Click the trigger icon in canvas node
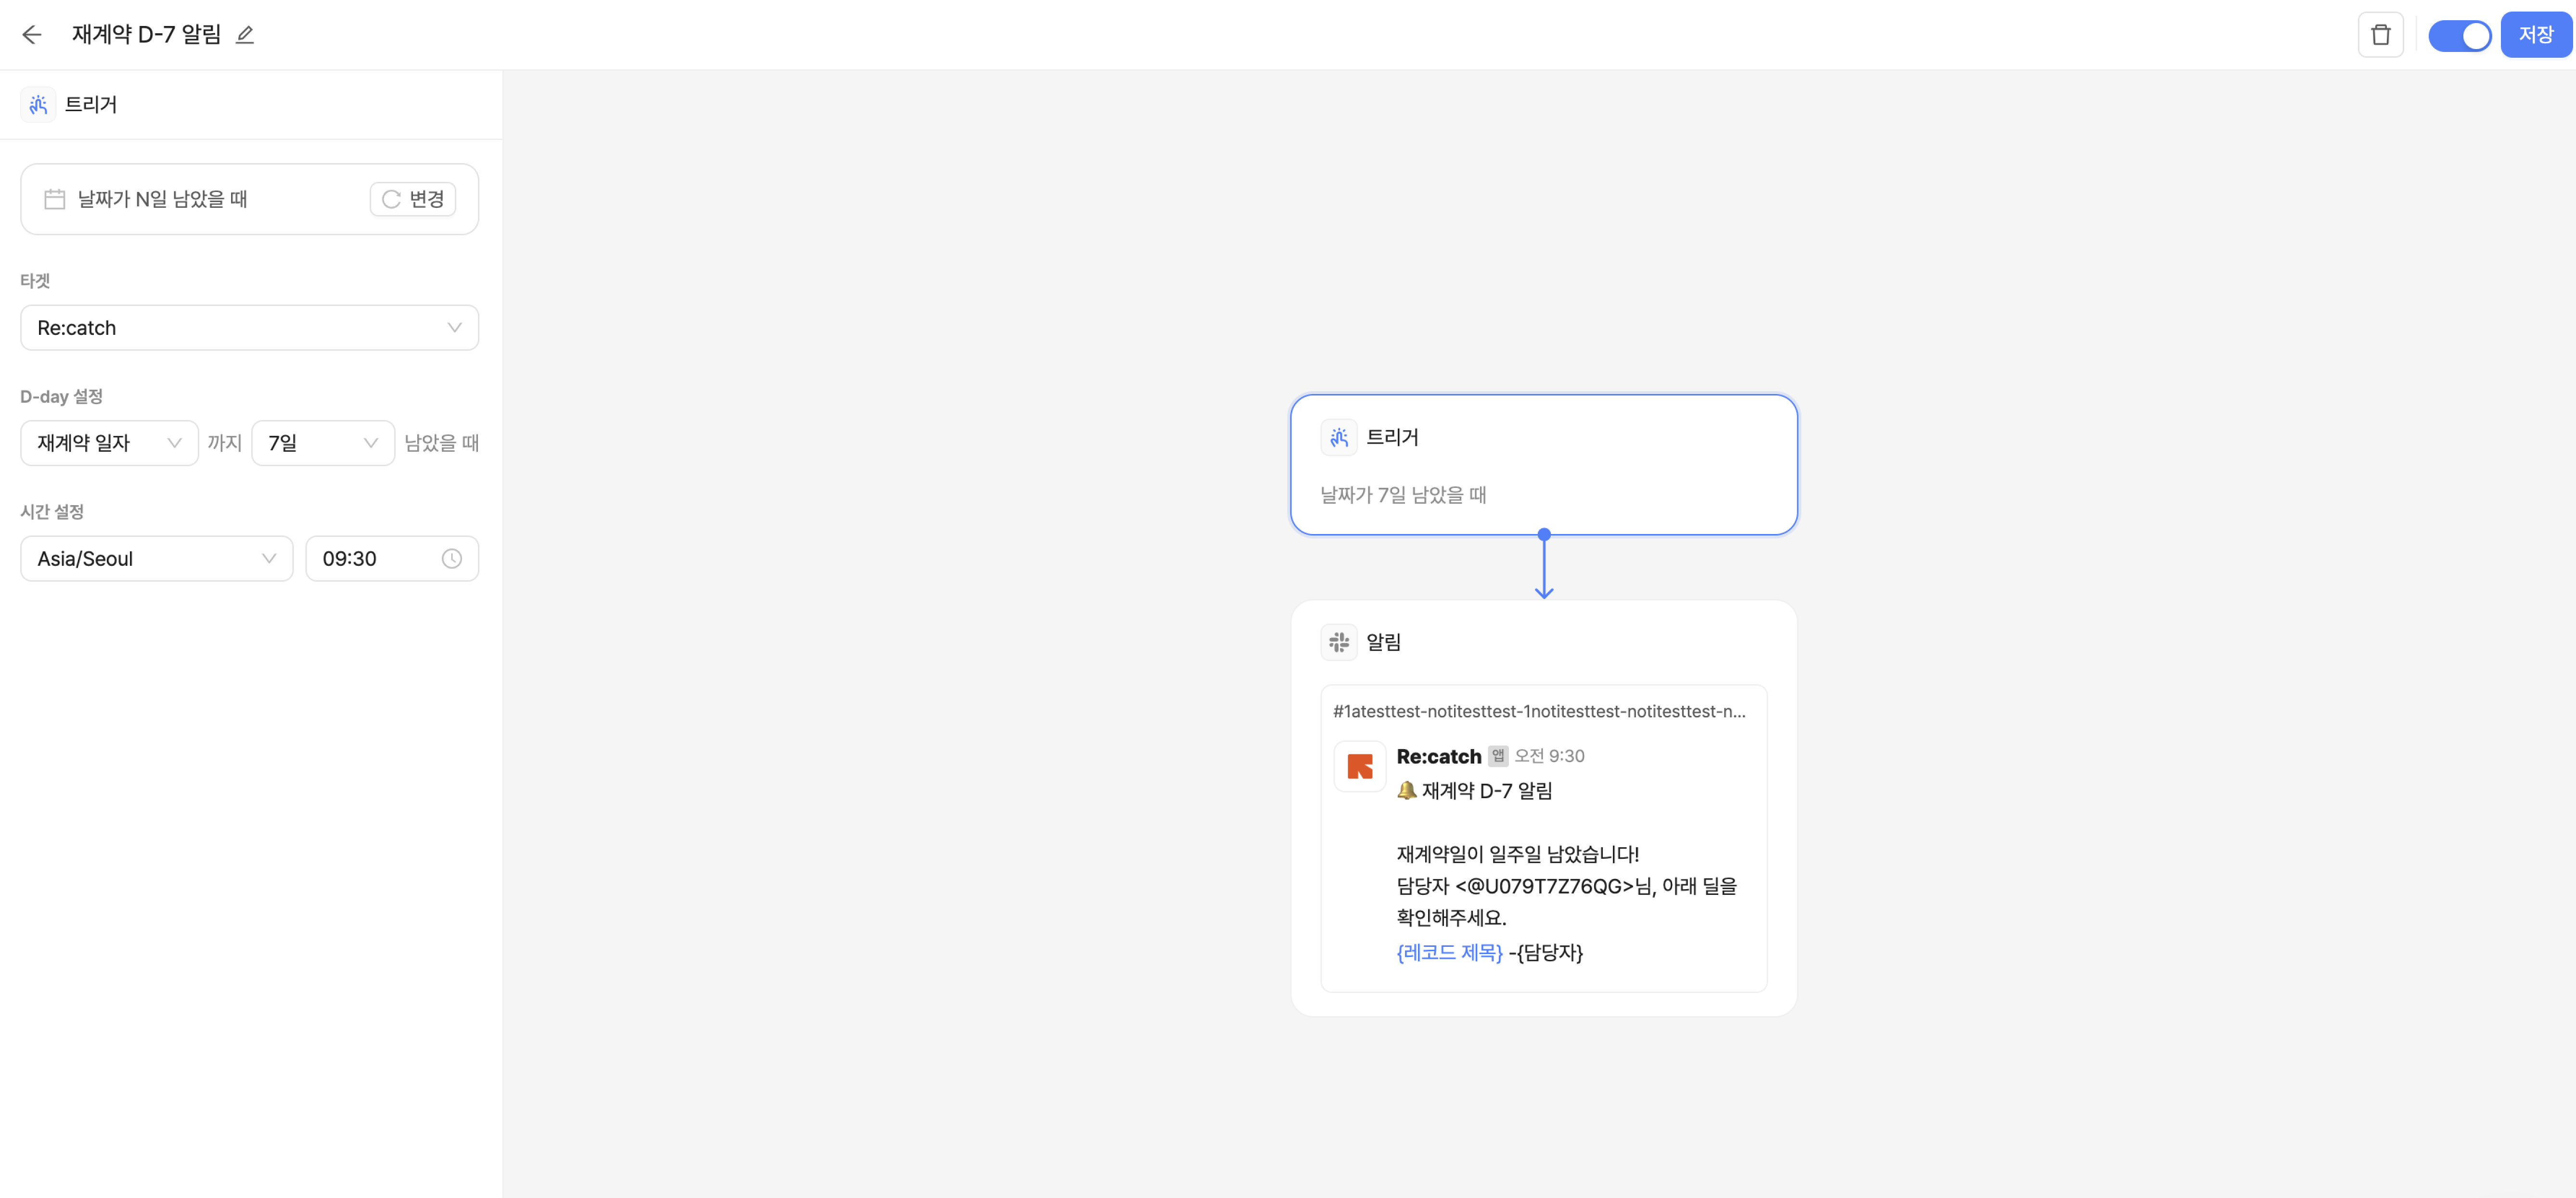Viewport: 2576px width, 1198px height. point(1339,437)
